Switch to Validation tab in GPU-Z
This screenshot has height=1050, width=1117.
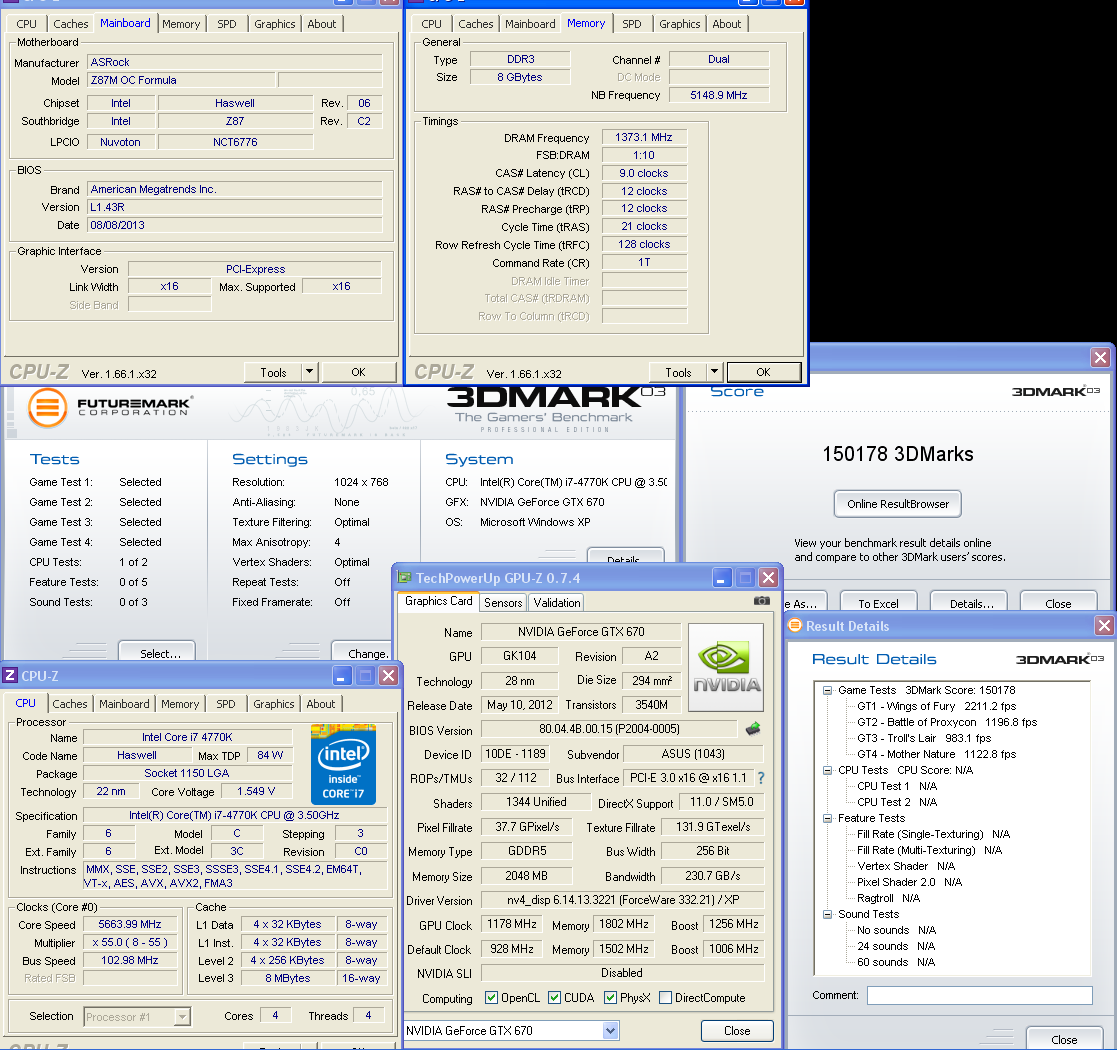pos(556,603)
